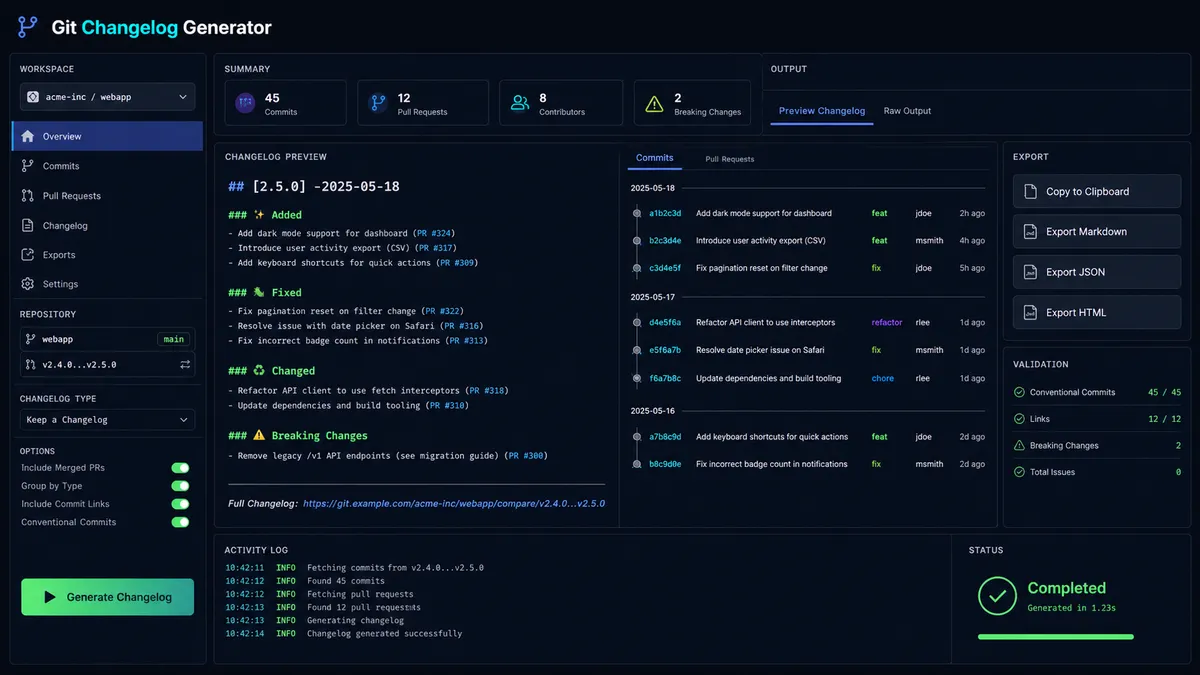
Task: Toggle Group by Type switch
Action: (180, 486)
